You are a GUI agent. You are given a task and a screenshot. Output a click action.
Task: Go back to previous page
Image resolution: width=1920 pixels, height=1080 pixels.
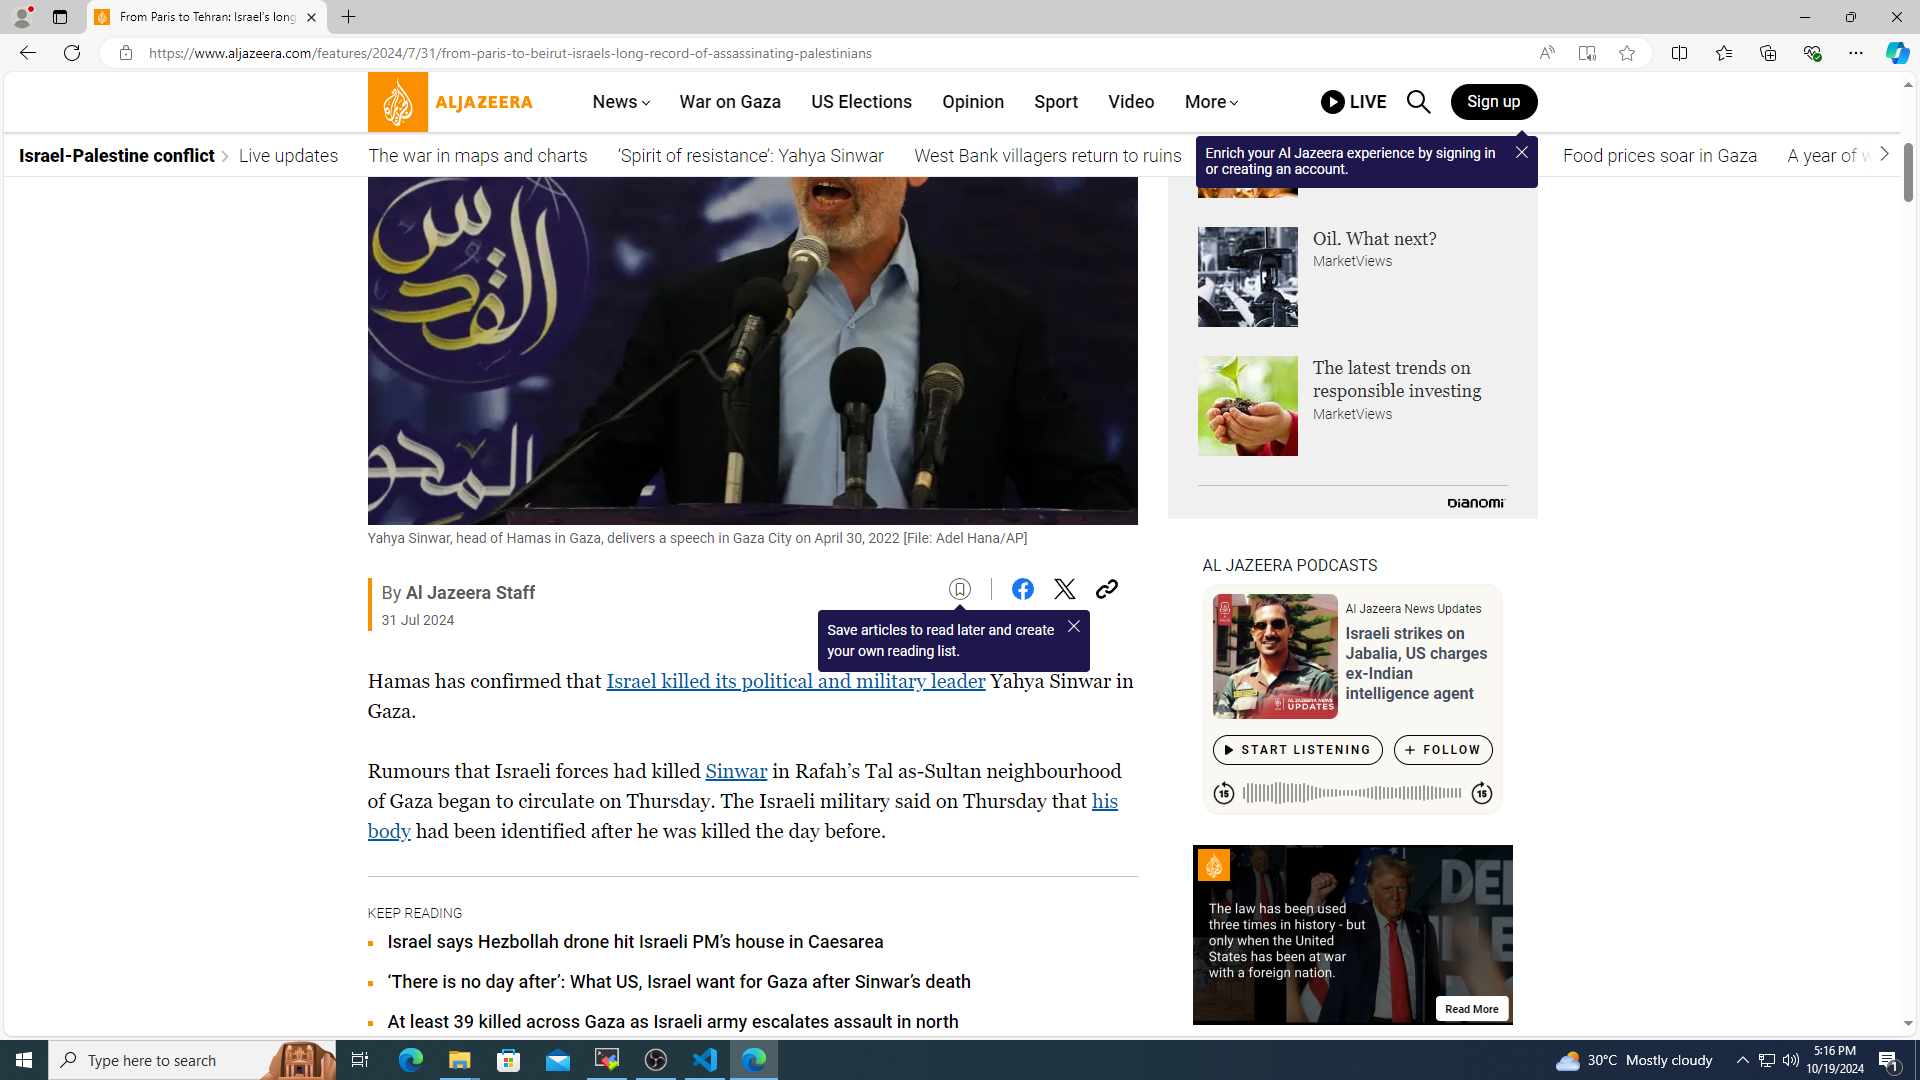click(x=27, y=53)
